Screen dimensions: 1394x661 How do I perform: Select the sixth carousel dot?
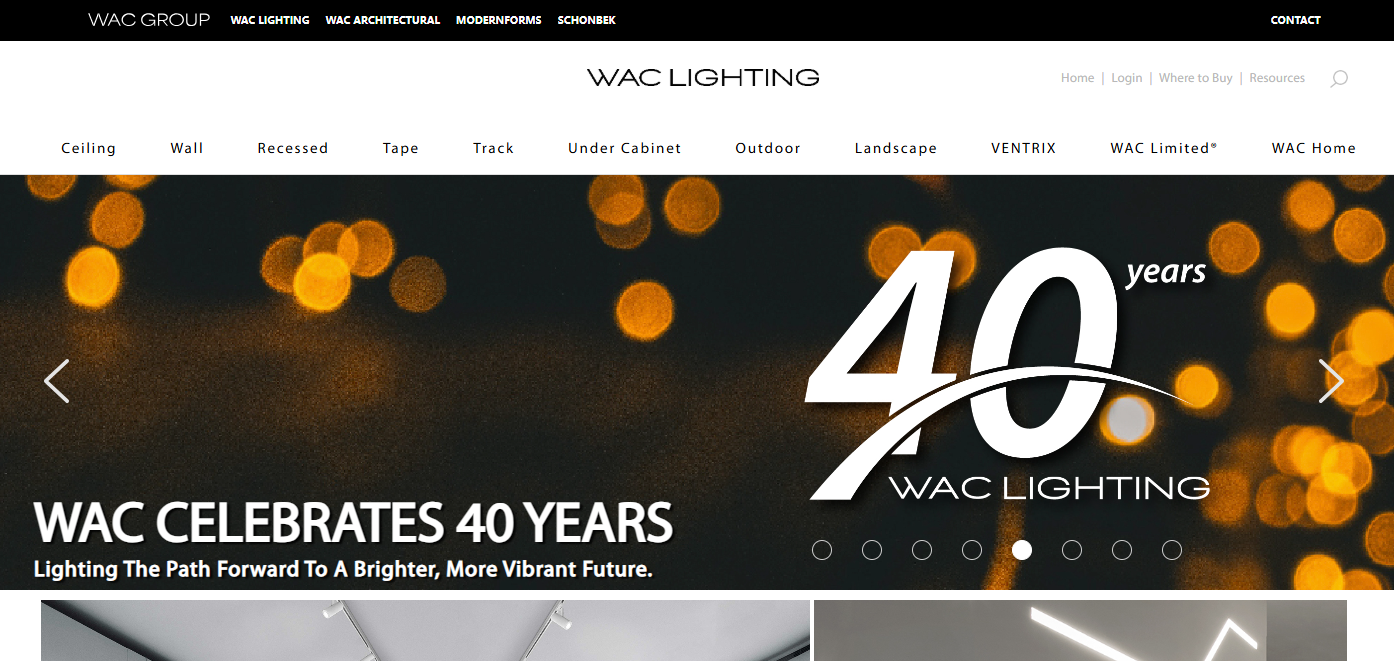1072,550
